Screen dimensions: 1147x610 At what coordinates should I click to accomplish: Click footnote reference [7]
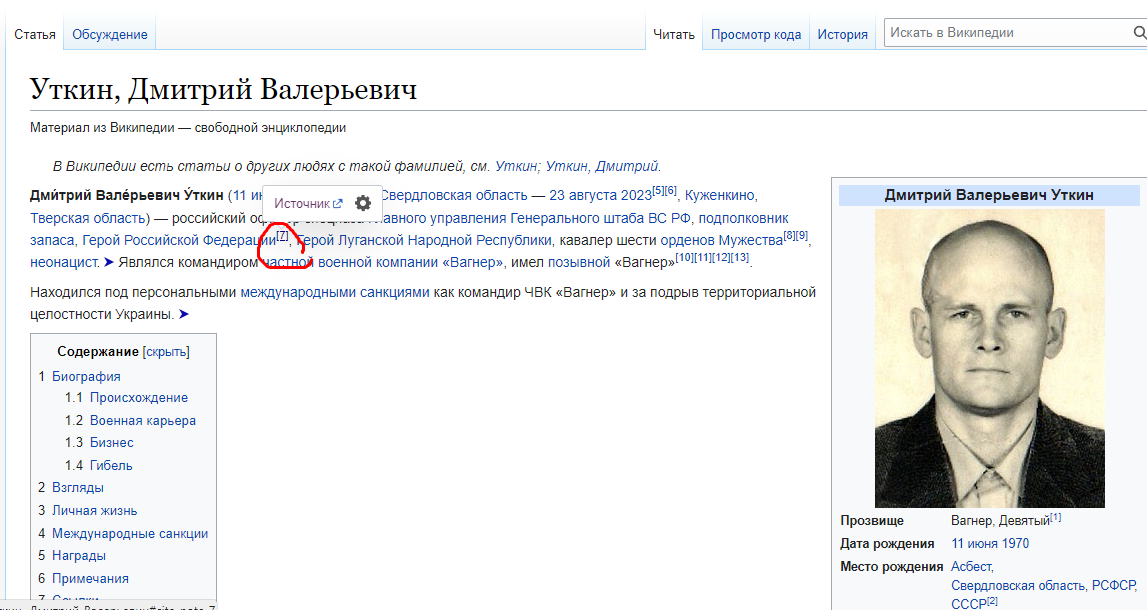pos(282,236)
